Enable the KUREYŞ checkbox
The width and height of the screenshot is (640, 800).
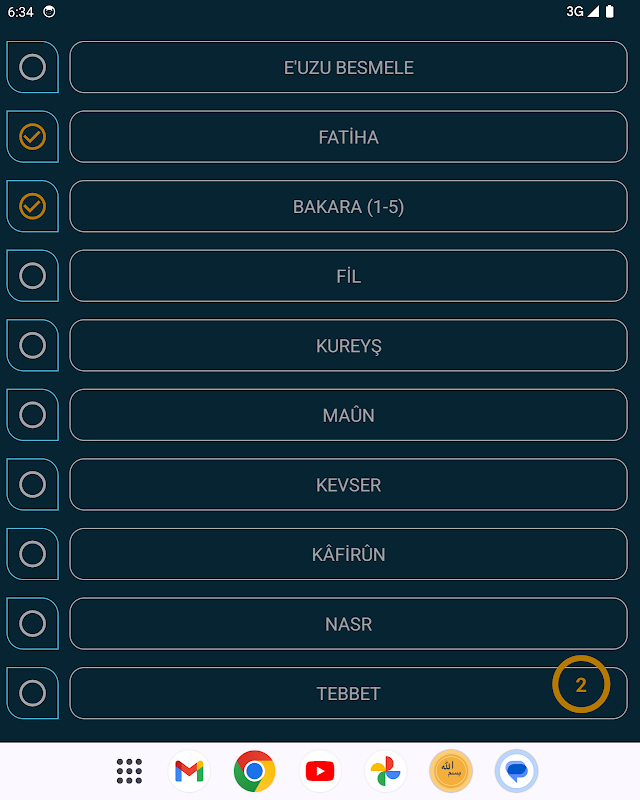coord(33,345)
